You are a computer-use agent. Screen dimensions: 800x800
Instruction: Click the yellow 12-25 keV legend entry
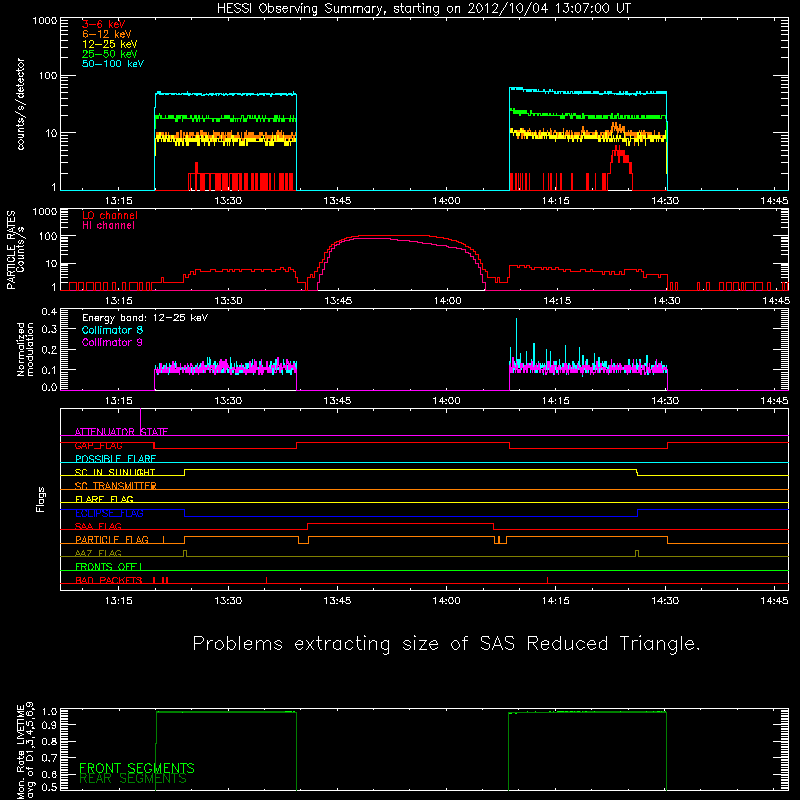point(109,44)
